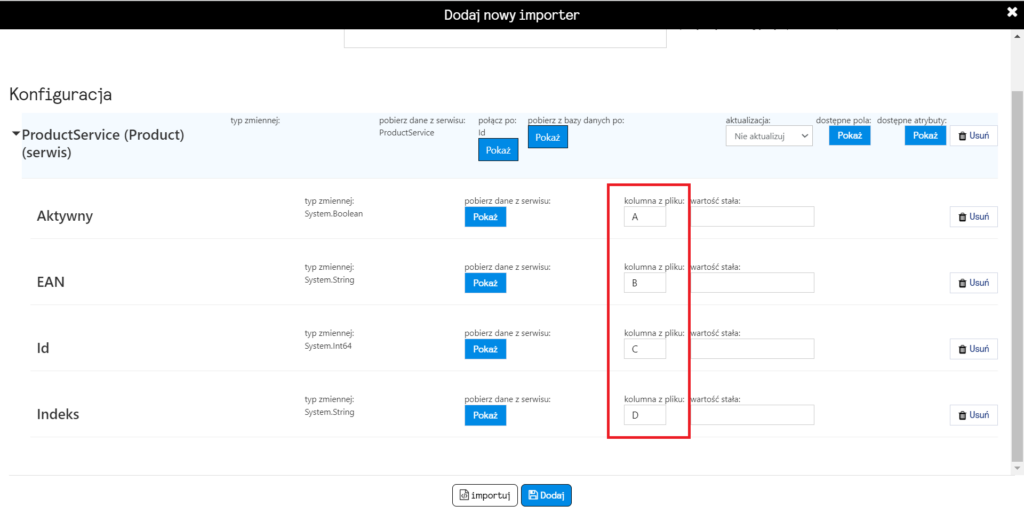
Task: Delete the Id row via its trash icon
Action: pyautogui.click(x=974, y=349)
